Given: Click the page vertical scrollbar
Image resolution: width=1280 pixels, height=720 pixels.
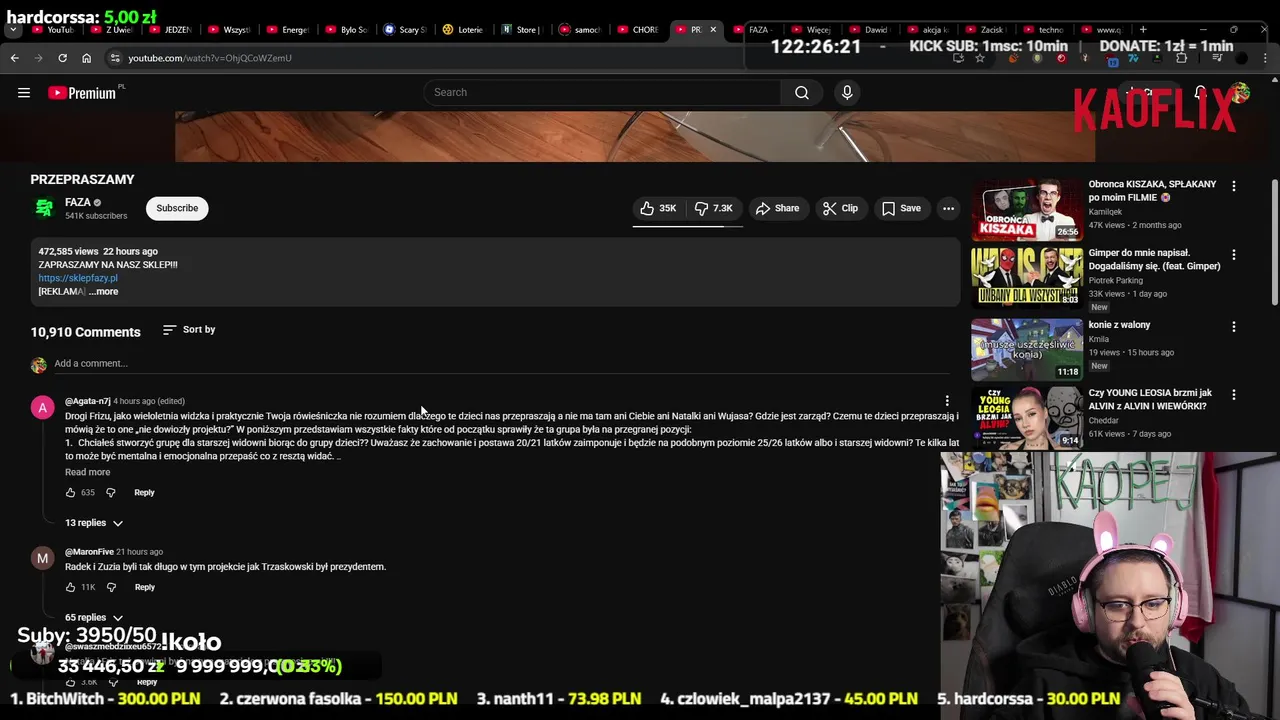Looking at the screenshot, I should click(x=1274, y=242).
